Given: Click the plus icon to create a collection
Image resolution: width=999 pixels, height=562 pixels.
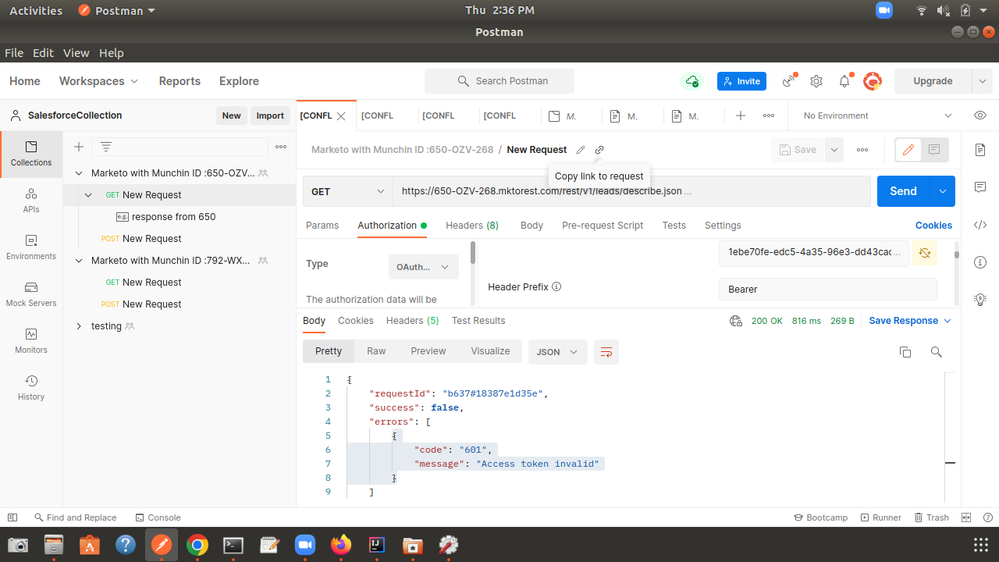Looking at the screenshot, I should click(78, 147).
